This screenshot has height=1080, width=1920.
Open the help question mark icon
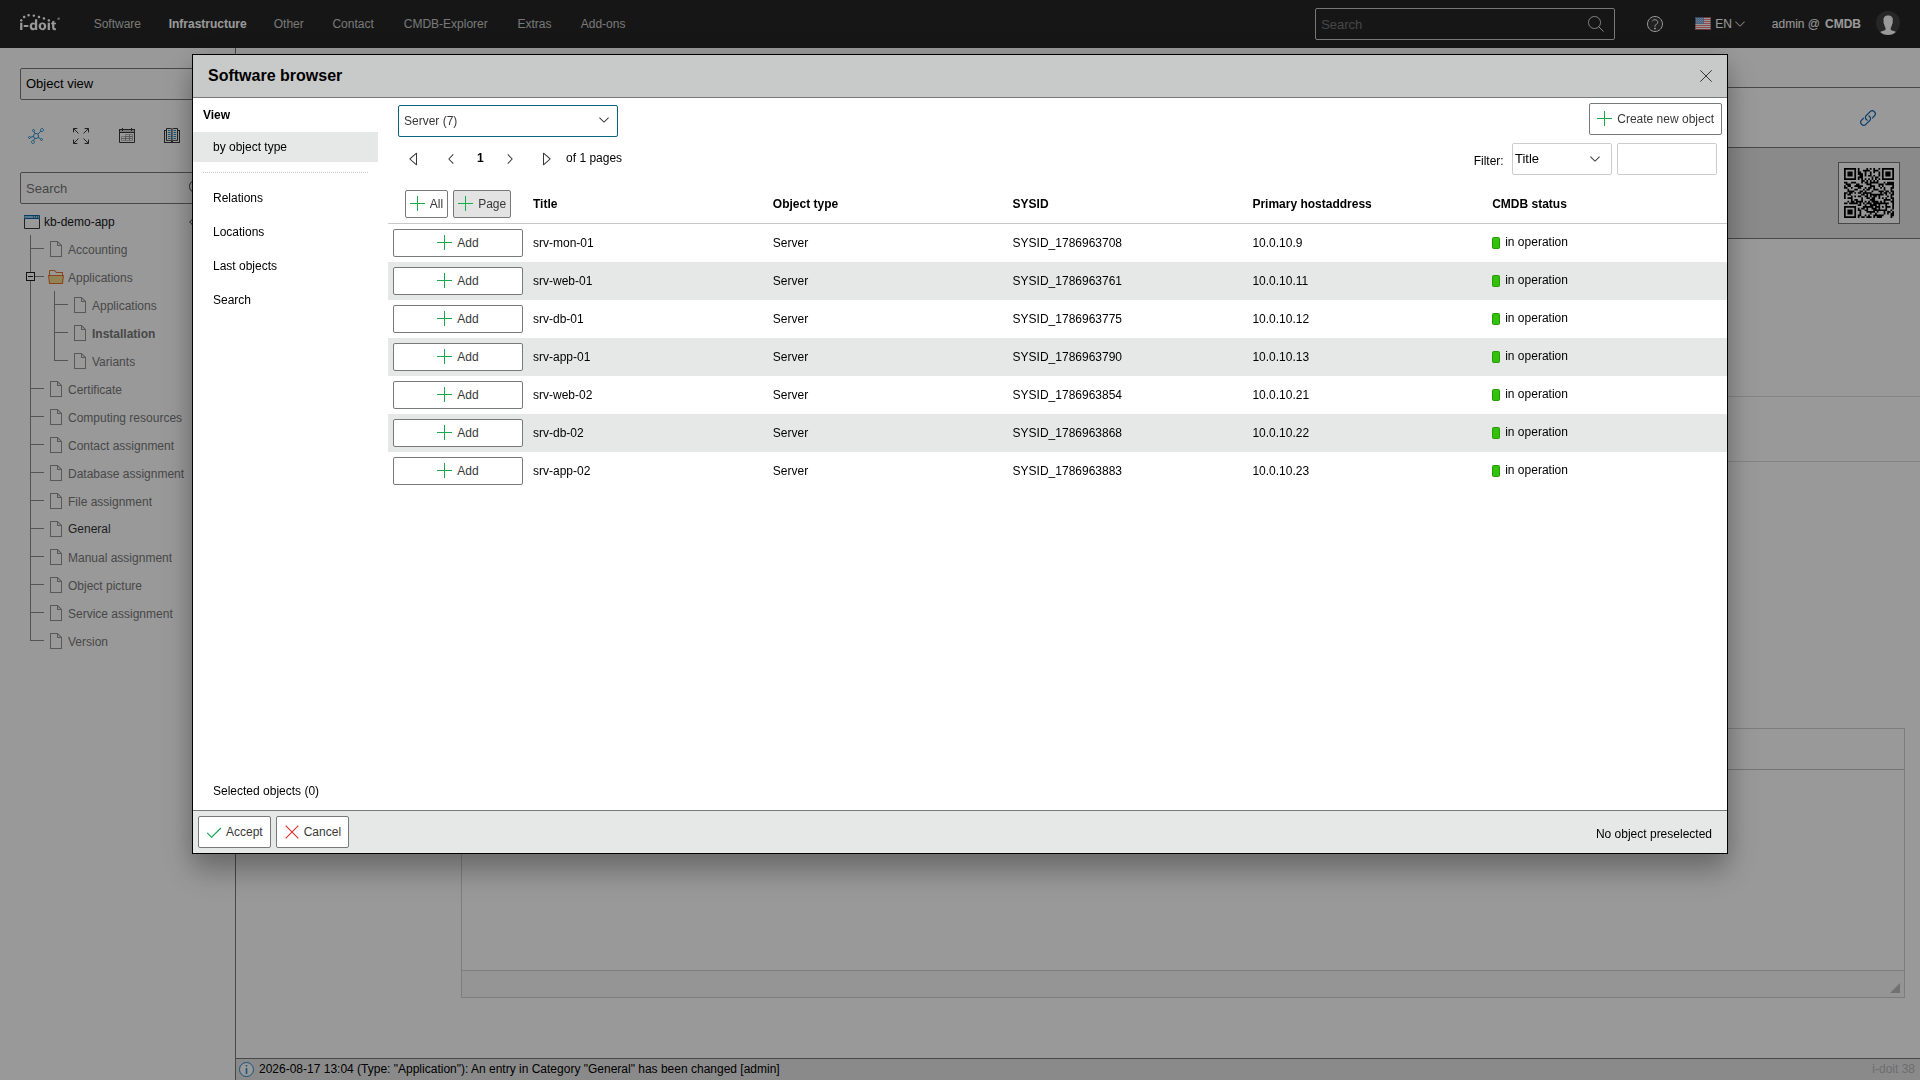click(1655, 24)
